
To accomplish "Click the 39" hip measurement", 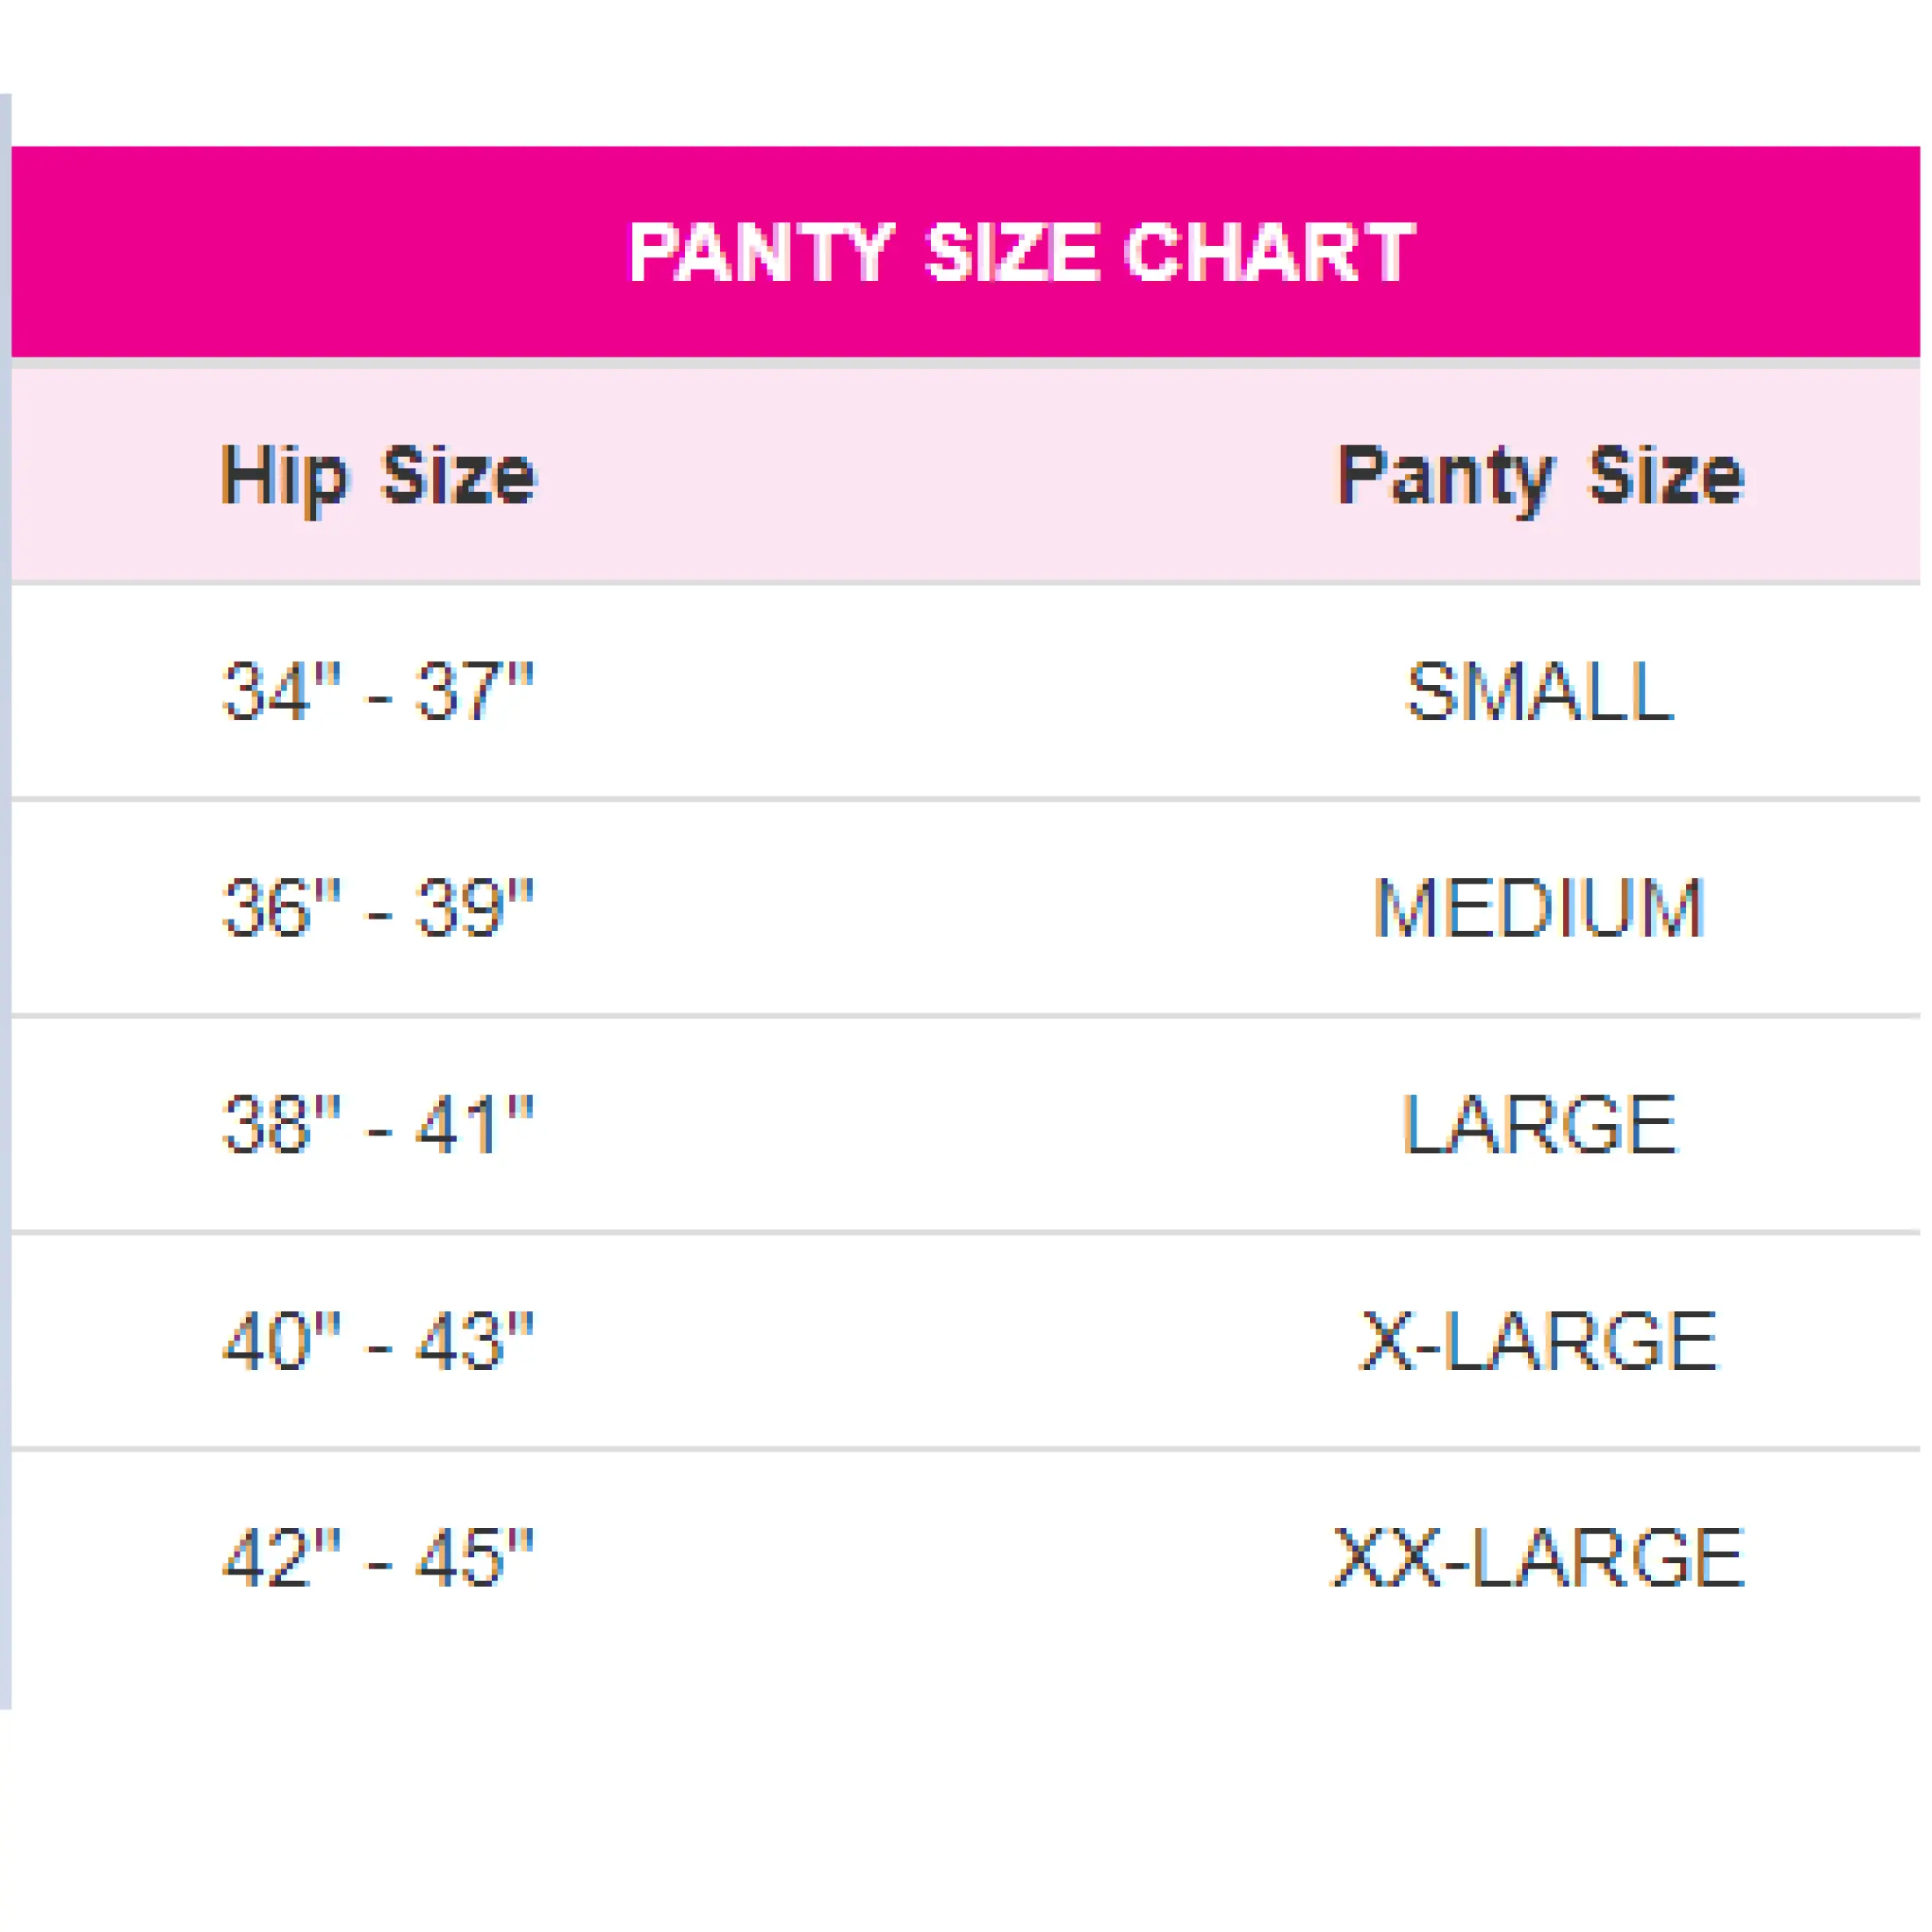I will 474,907.
